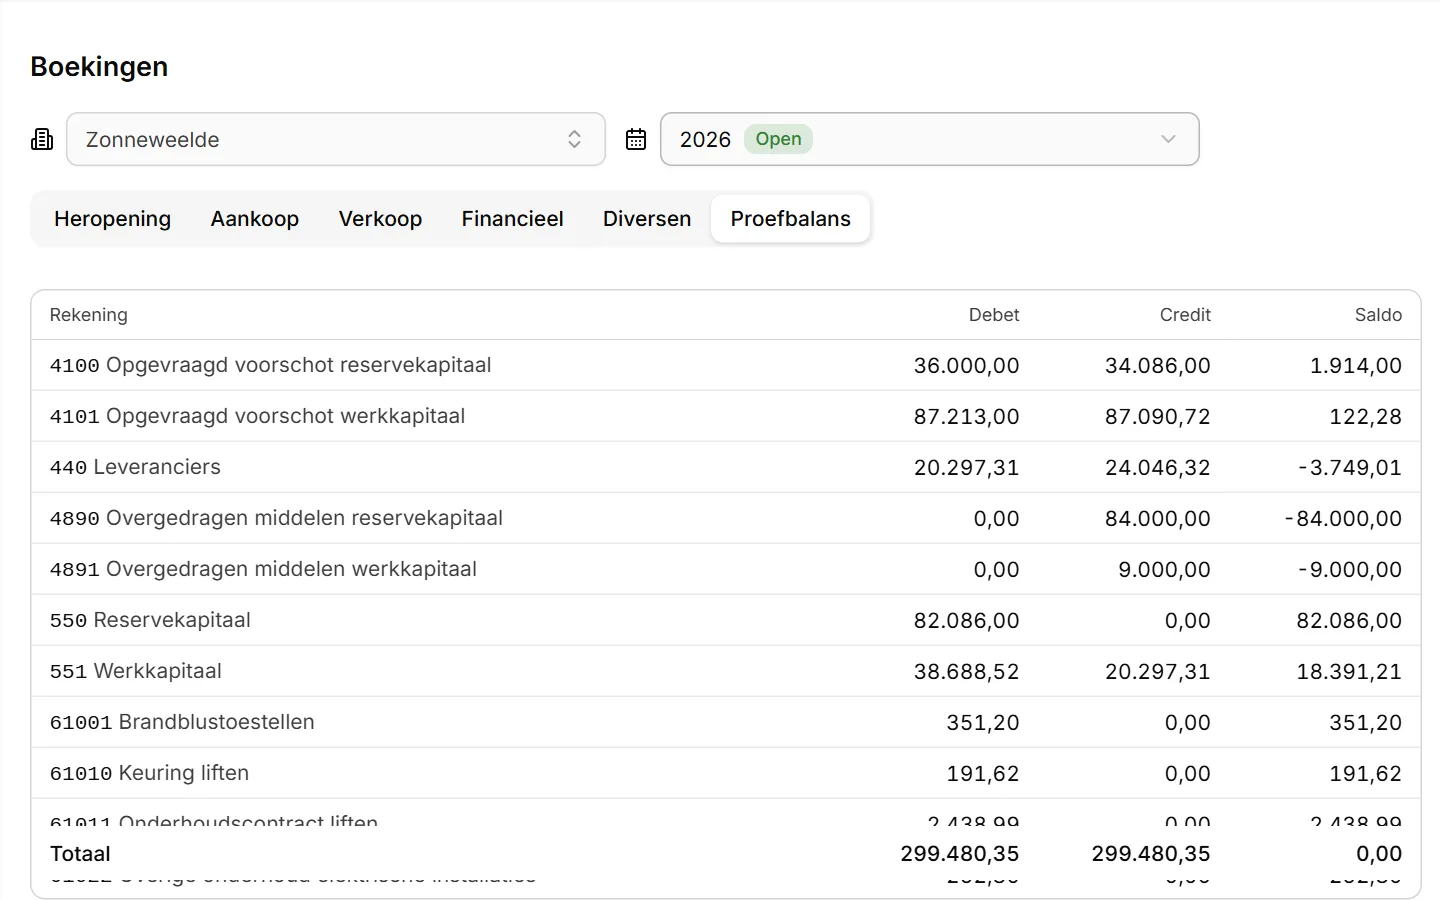Click debet value 36.000,00
The height and width of the screenshot is (900, 1440).
point(966,366)
